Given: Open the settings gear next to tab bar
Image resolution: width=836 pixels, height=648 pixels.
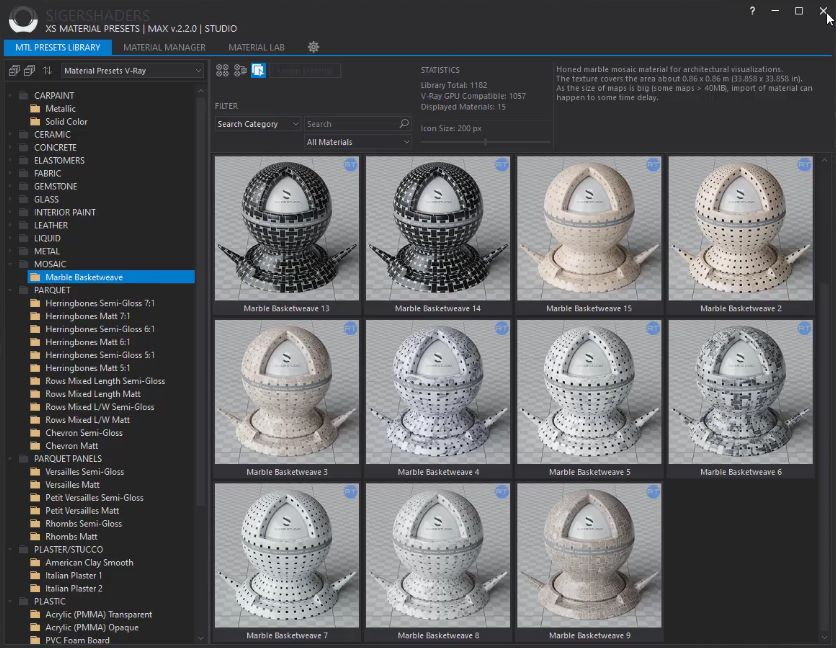Looking at the screenshot, I should [313, 47].
